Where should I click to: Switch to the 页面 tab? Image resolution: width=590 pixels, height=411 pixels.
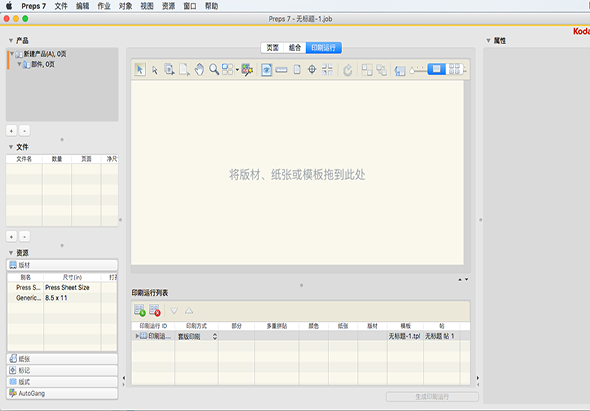coord(272,48)
